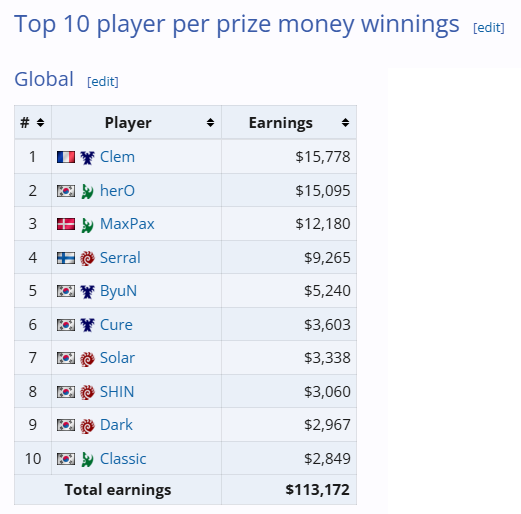Open Cure's player profile link
The height and width of the screenshot is (514, 521).
116,325
